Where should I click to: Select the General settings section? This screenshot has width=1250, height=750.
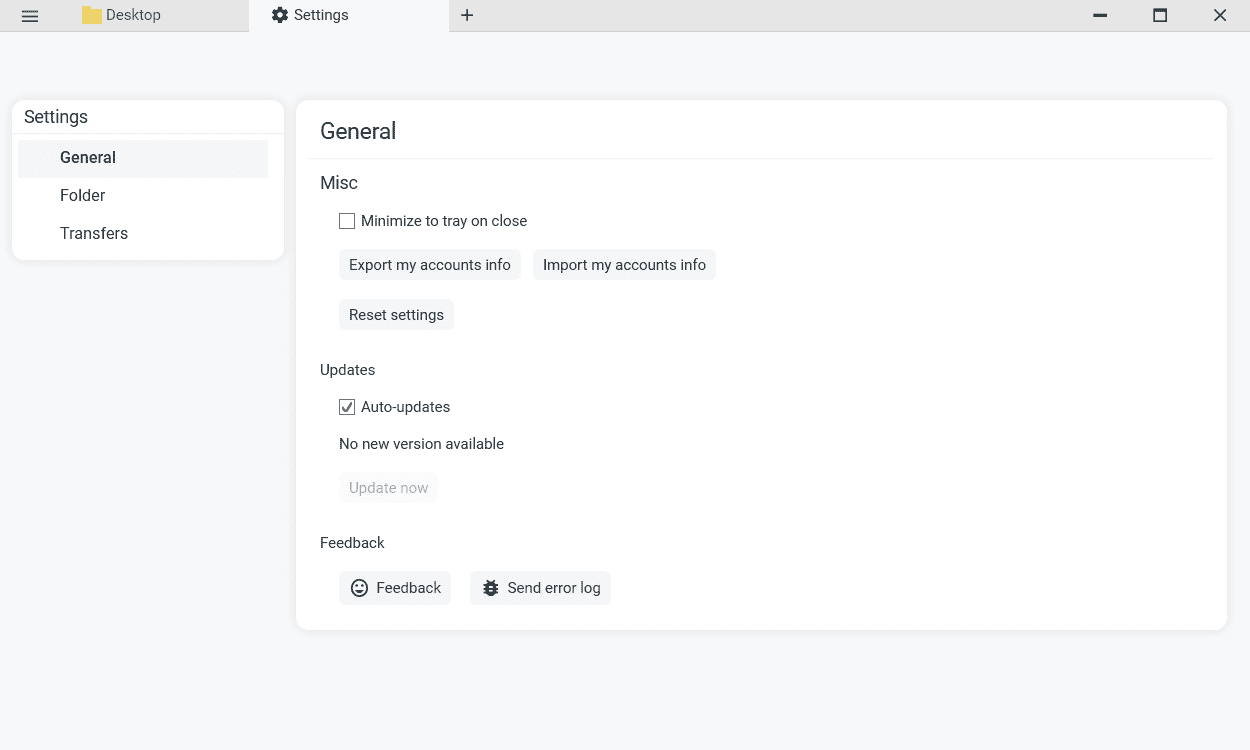(x=88, y=158)
